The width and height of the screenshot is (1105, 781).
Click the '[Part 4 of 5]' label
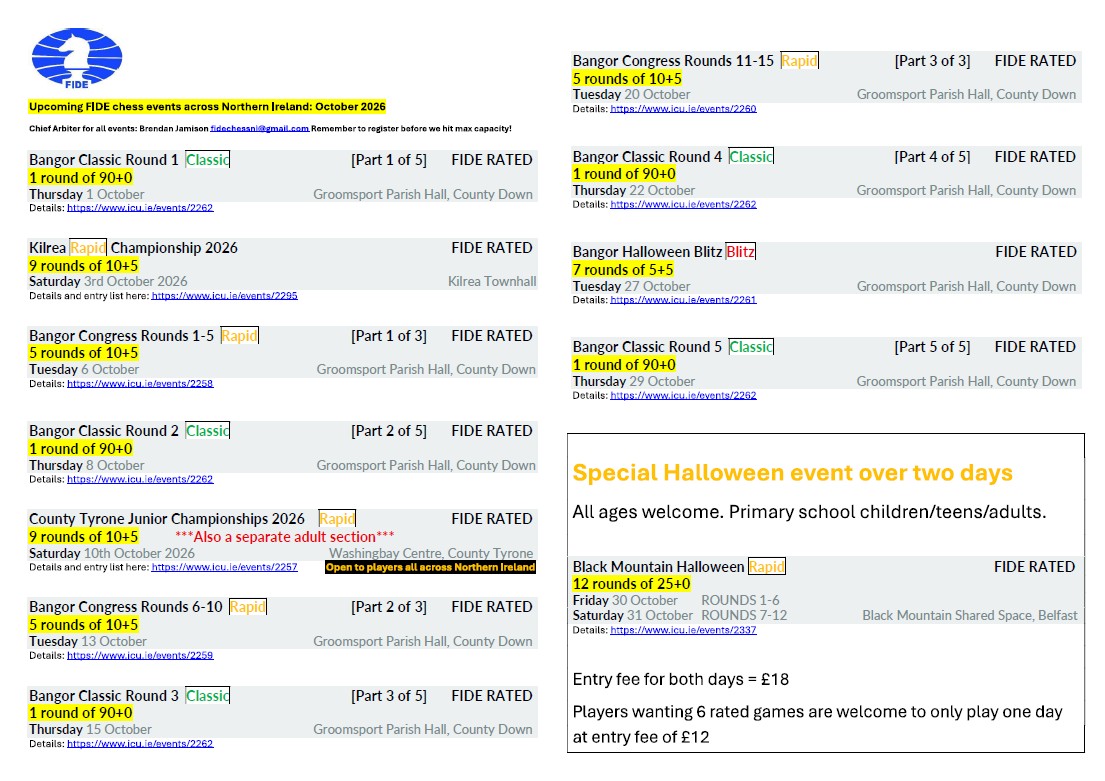(x=932, y=156)
